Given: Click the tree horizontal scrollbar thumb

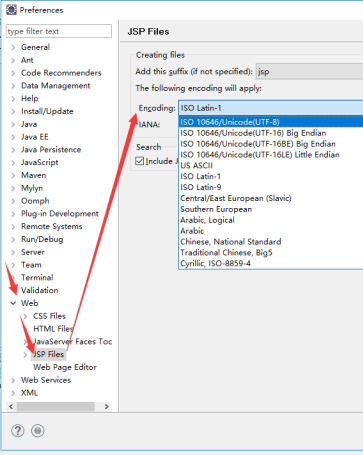Looking at the screenshot, I should [x=56, y=407].
